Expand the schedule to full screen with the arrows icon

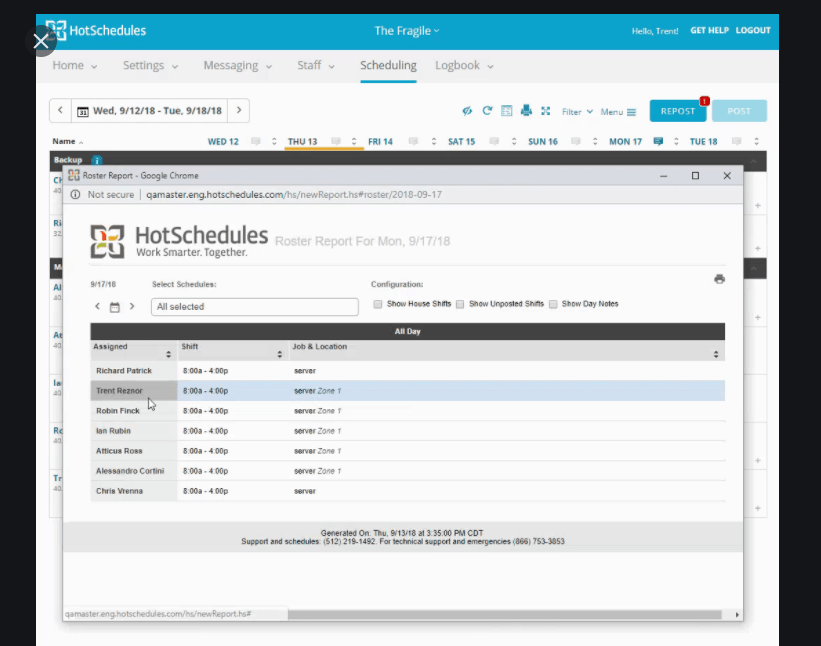click(x=546, y=111)
